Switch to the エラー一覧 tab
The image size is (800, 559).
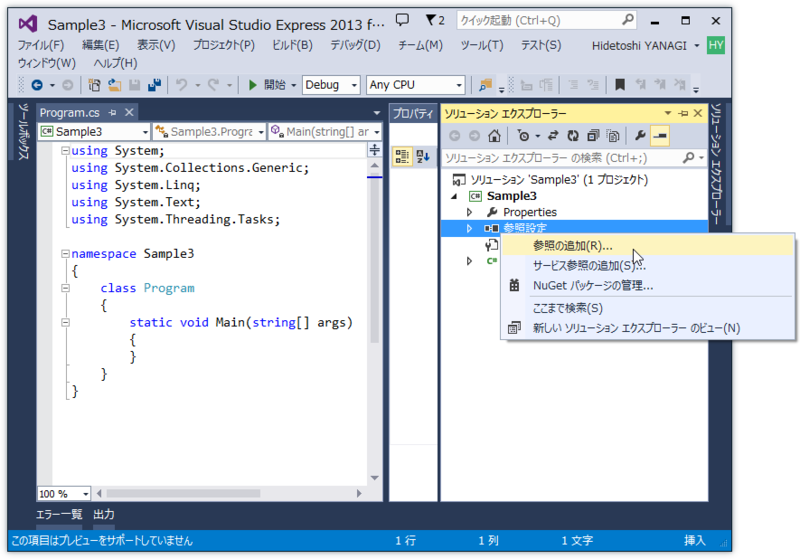(59, 514)
